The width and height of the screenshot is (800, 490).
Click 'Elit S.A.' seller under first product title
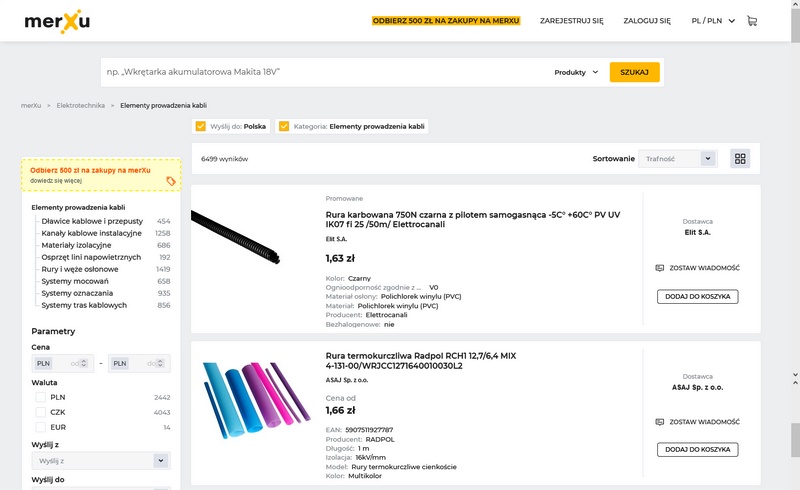point(336,239)
